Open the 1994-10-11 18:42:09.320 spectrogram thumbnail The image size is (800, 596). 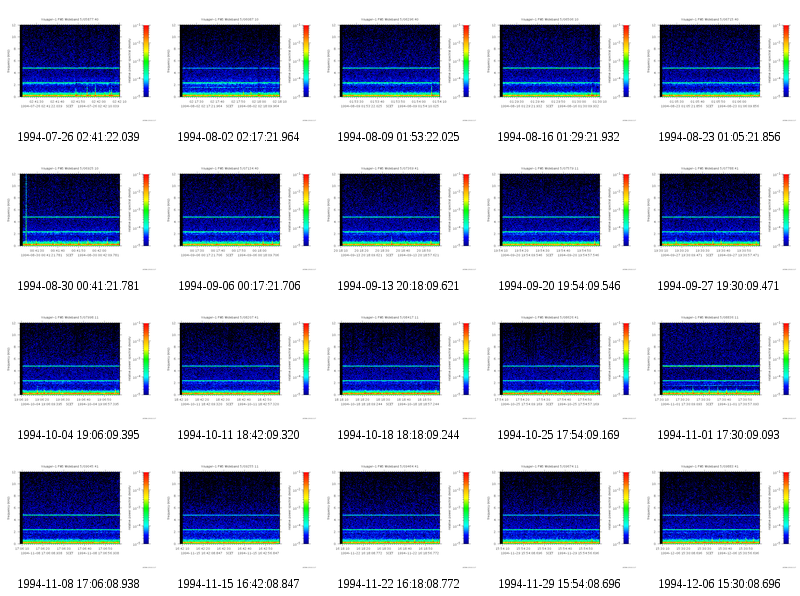[239, 367]
